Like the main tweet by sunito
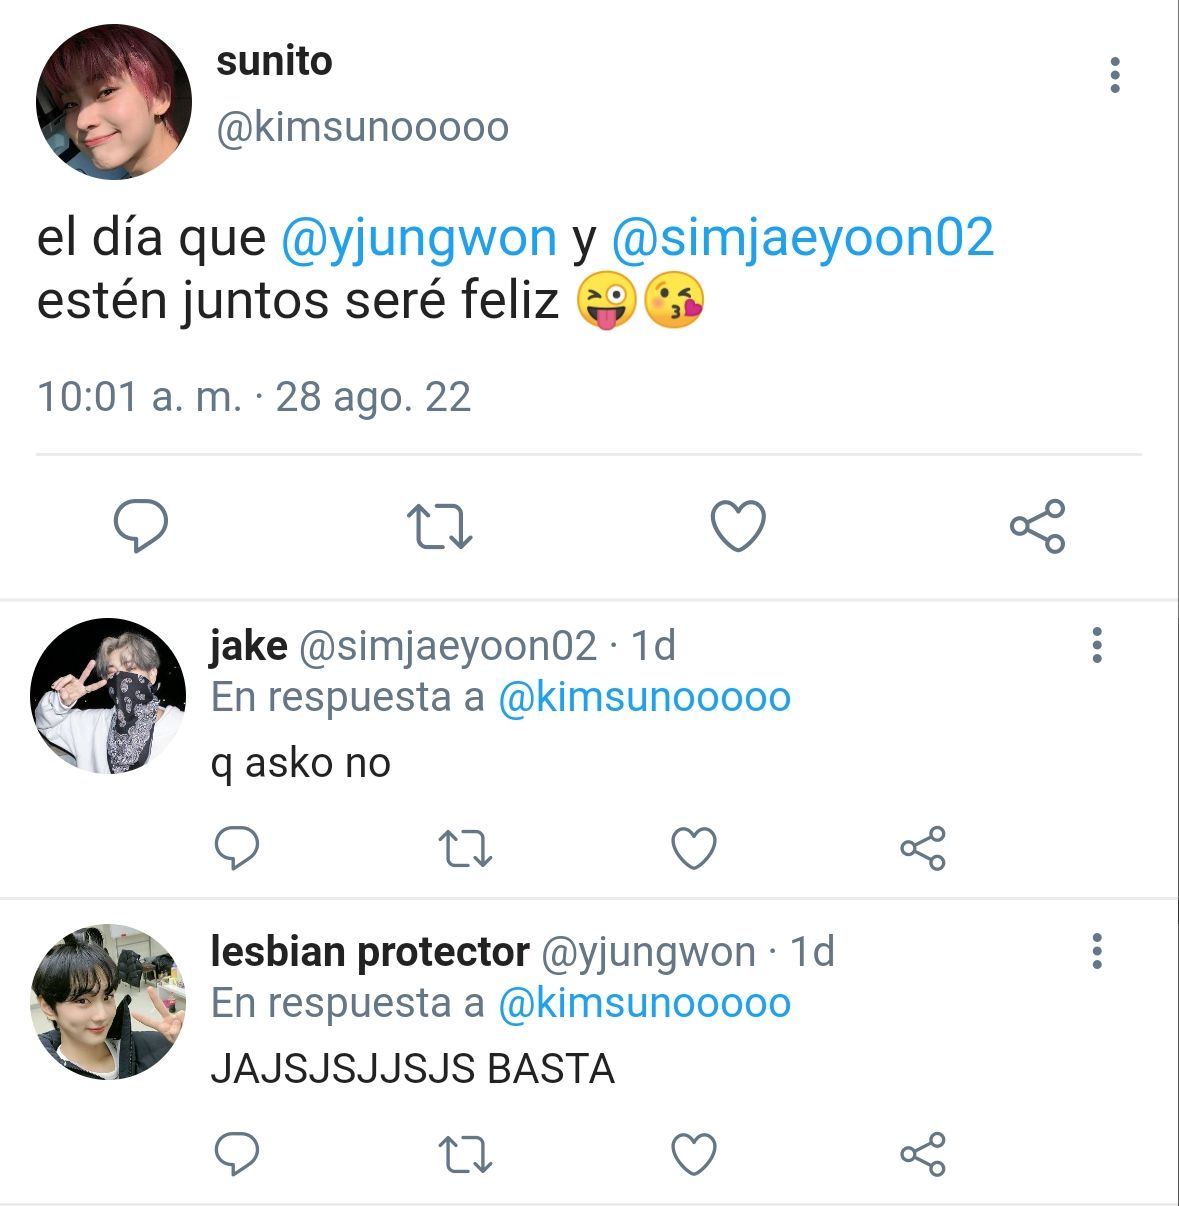The width and height of the screenshot is (1179, 1206). [738, 526]
